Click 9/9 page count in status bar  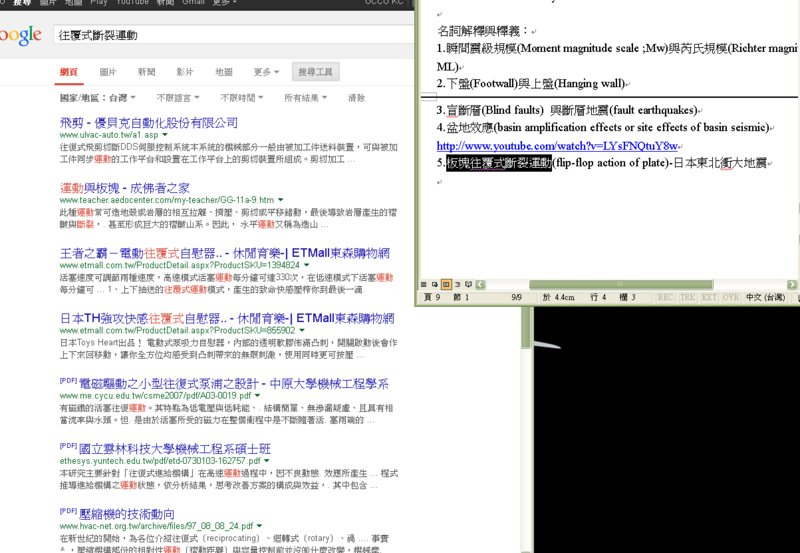pos(516,297)
